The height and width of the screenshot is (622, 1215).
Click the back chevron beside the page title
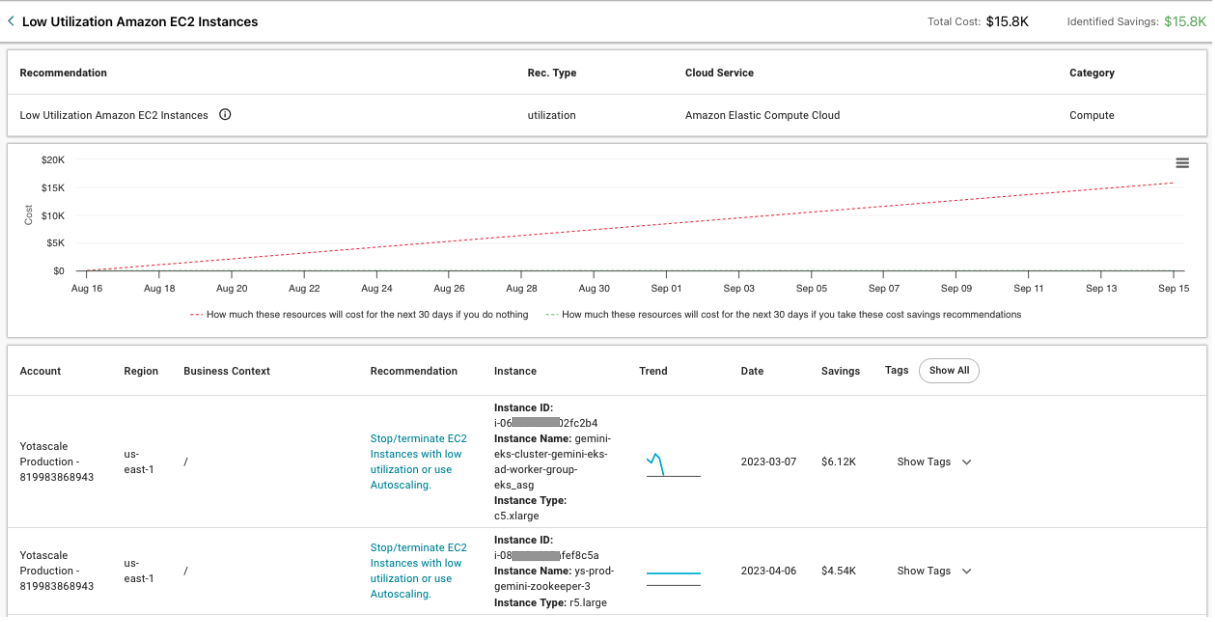click(x=11, y=21)
